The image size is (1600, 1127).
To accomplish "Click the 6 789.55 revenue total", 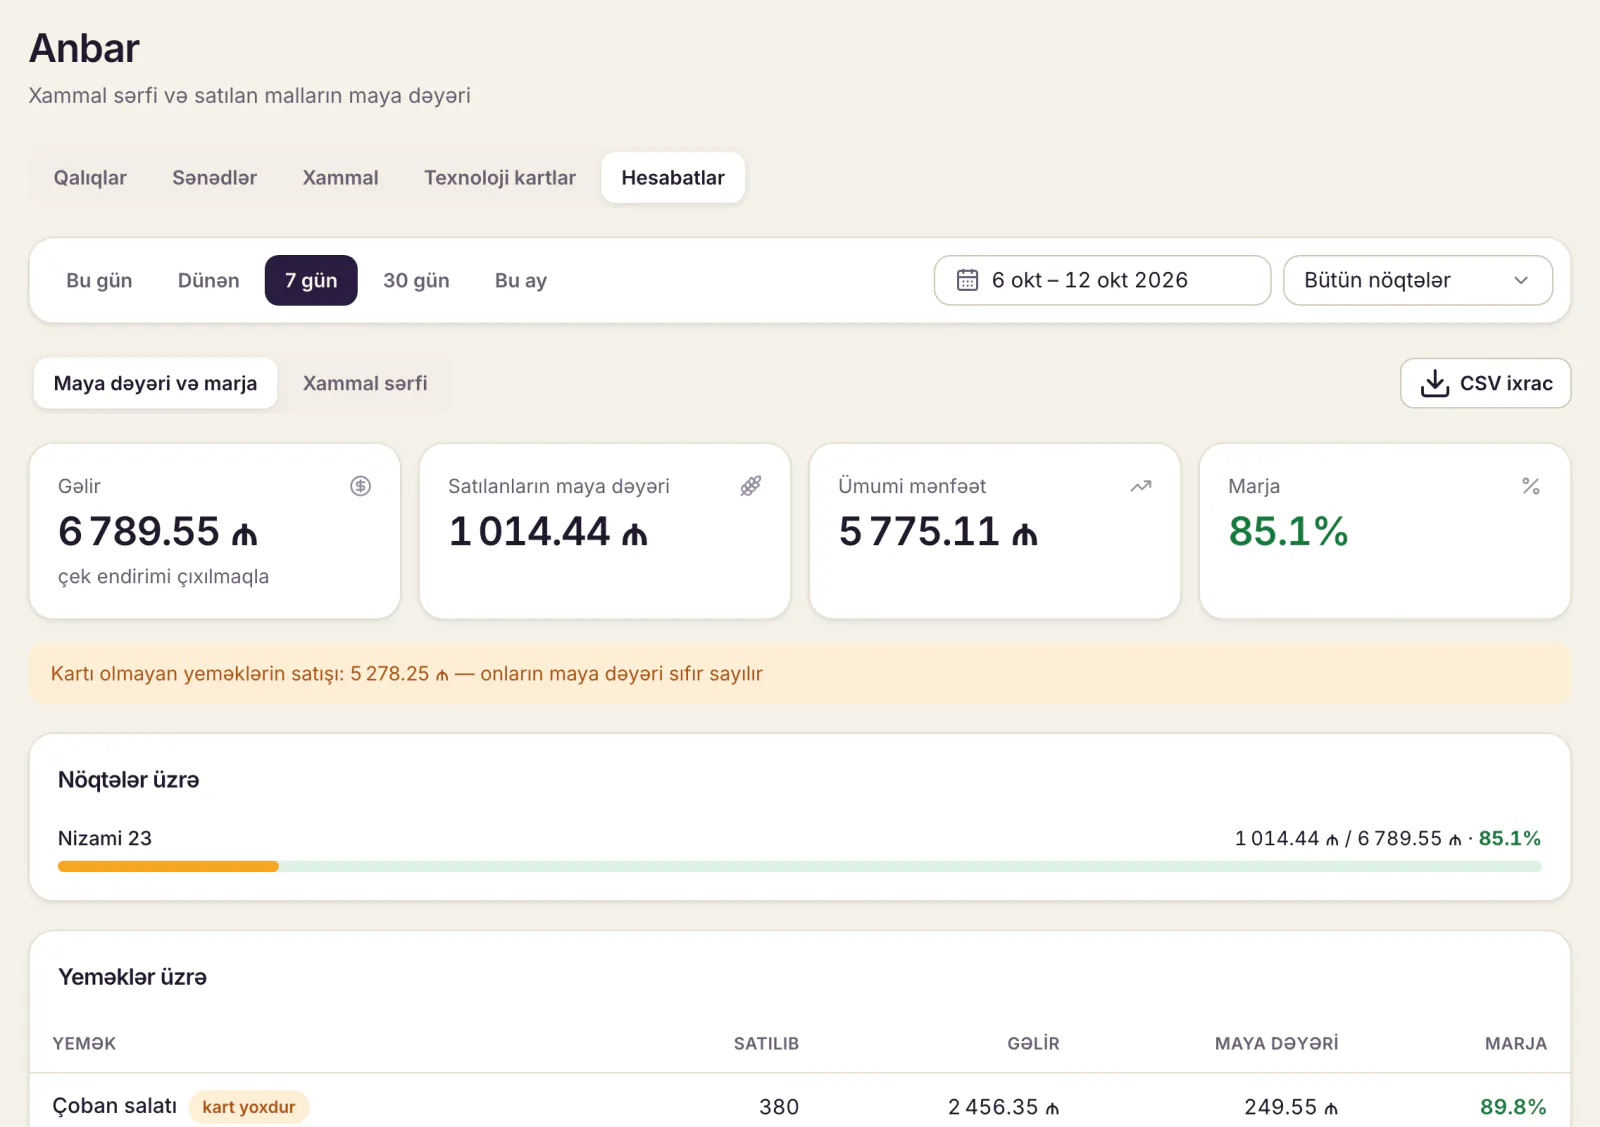I will pyautogui.click(x=158, y=531).
